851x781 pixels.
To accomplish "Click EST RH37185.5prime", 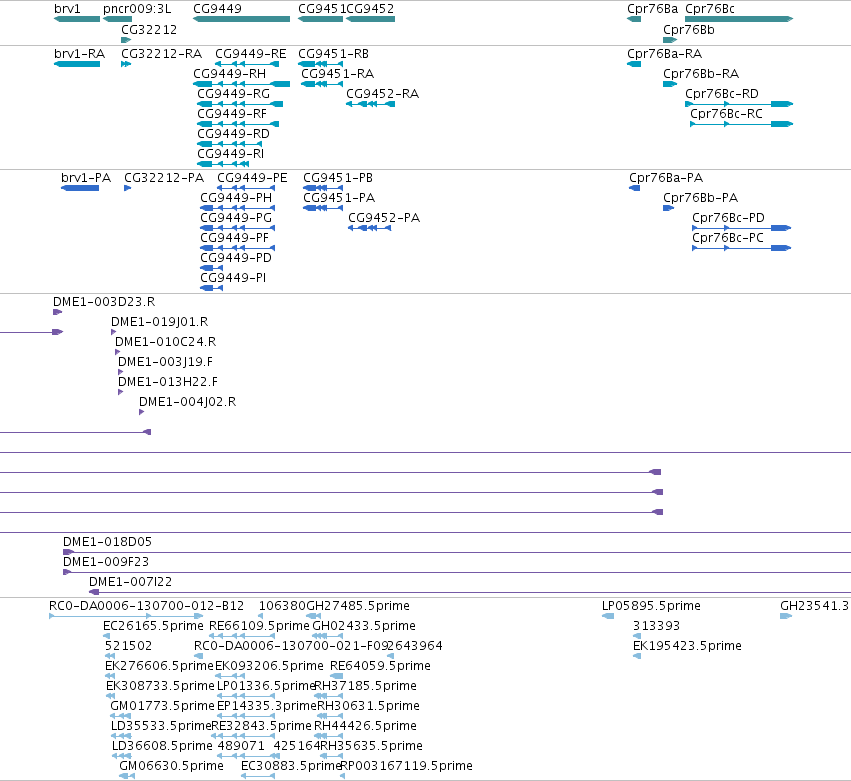I will pyautogui.click(x=365, y=686).
